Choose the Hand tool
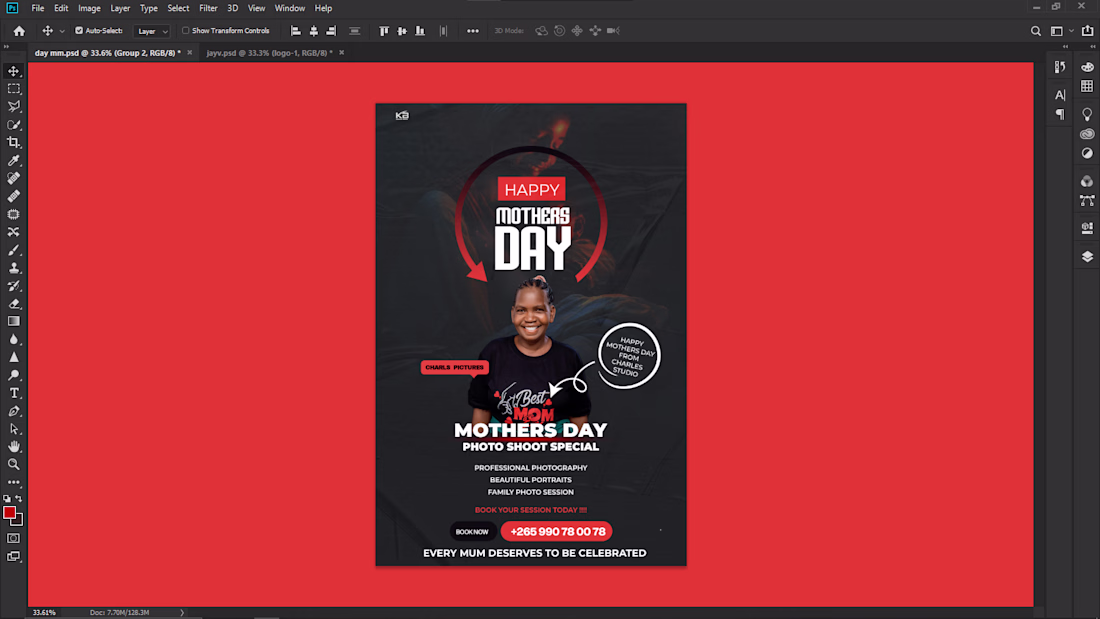The image size is (1100, 619). [x=13, y=446]
